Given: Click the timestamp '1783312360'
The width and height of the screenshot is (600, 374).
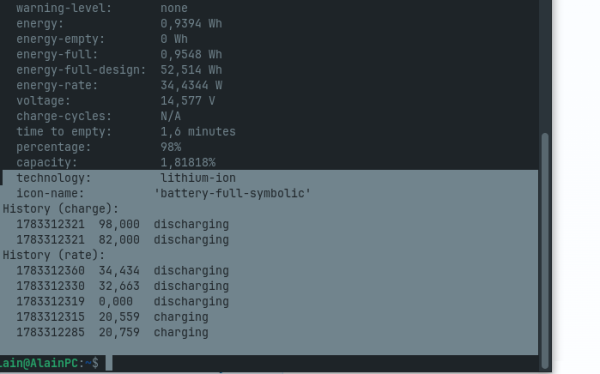Looking at the screenshot, I should point(50,271).
